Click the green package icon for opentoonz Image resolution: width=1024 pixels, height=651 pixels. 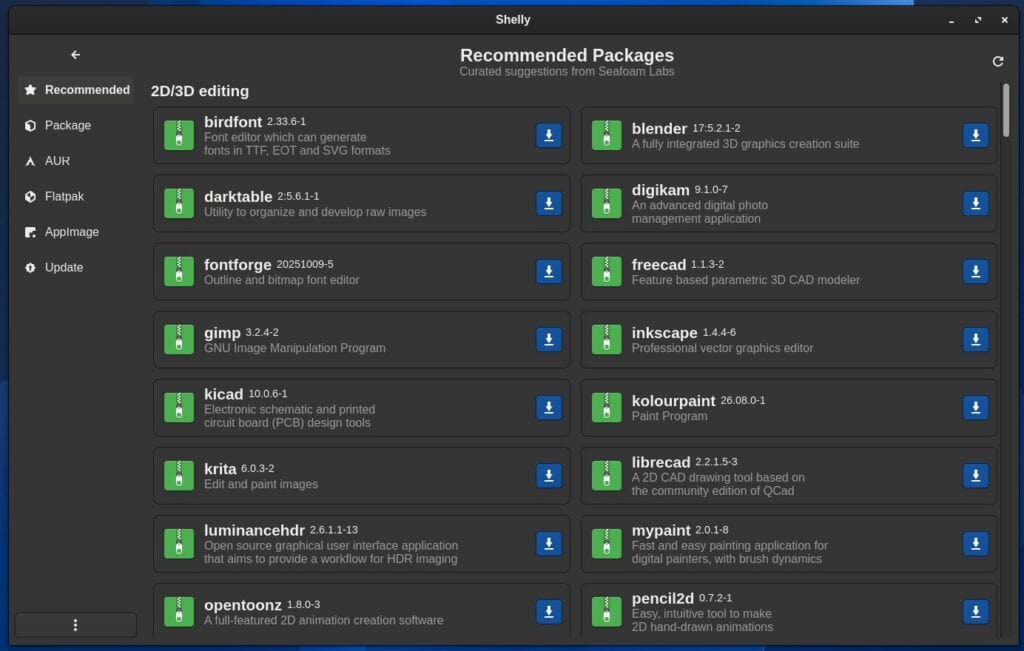179,612
